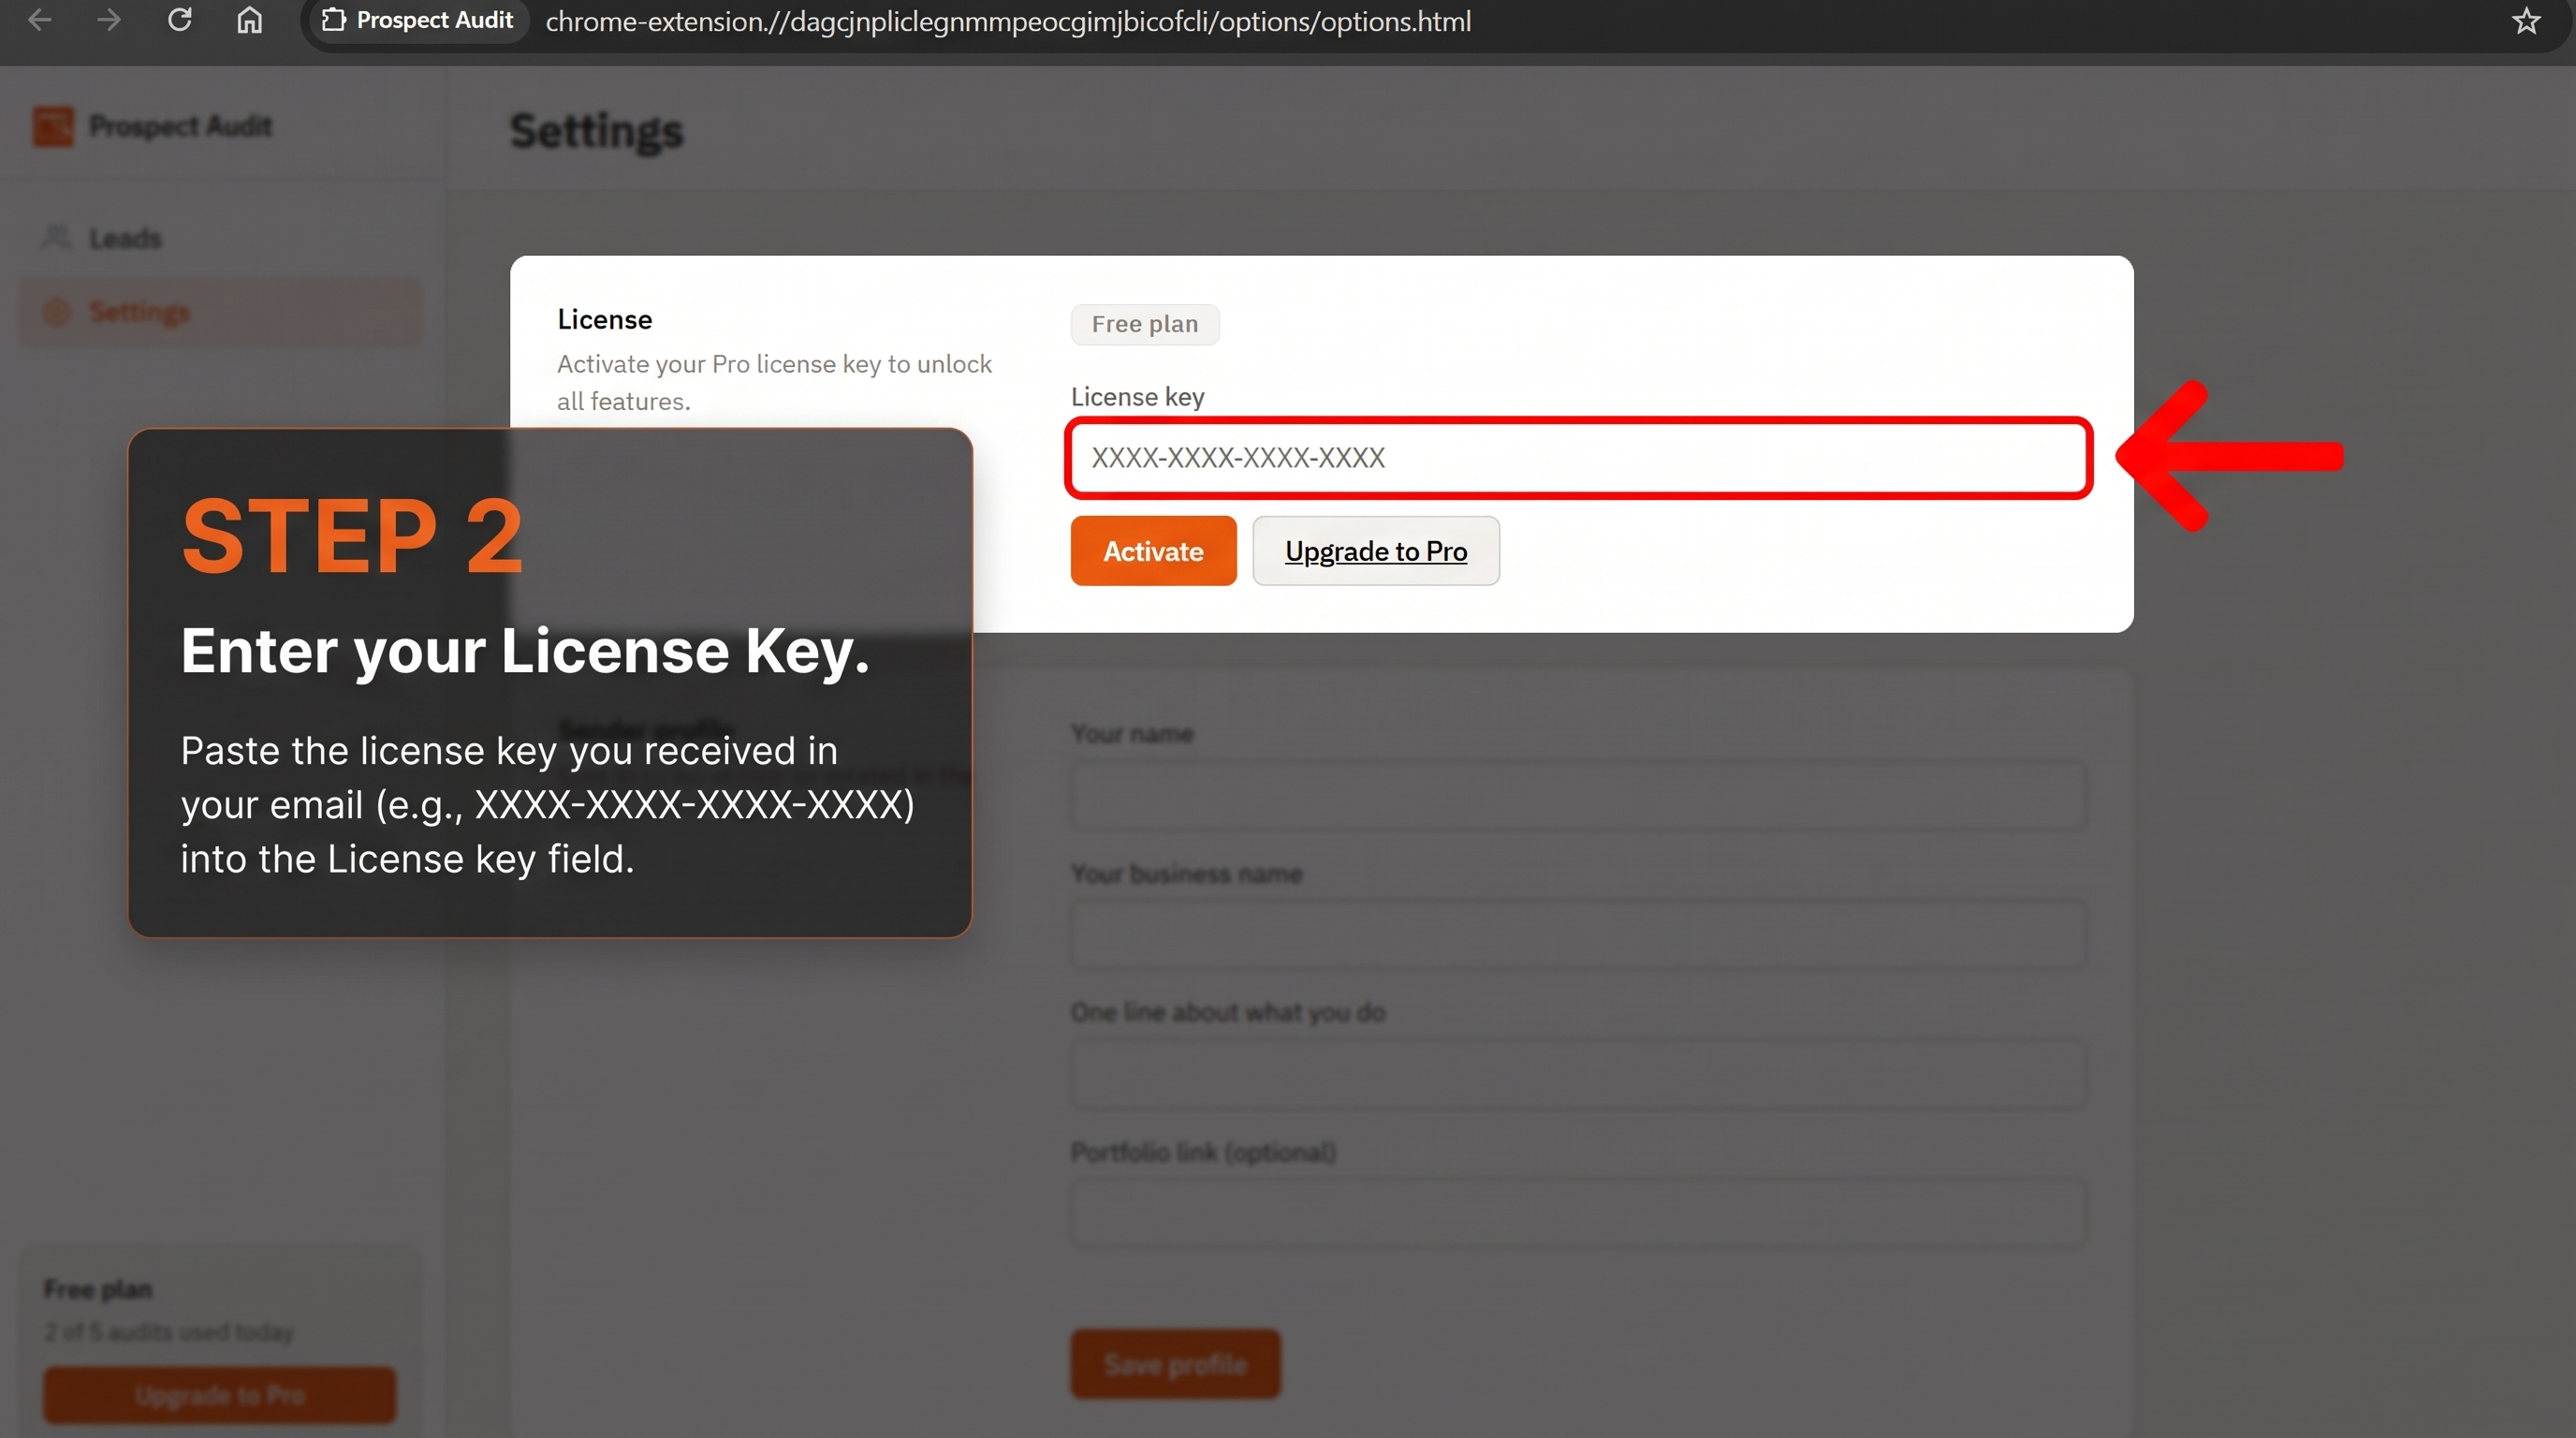The image size is (2576, 1438).
Task: Reload the page with refresh icon
Action: pos(180,20)
